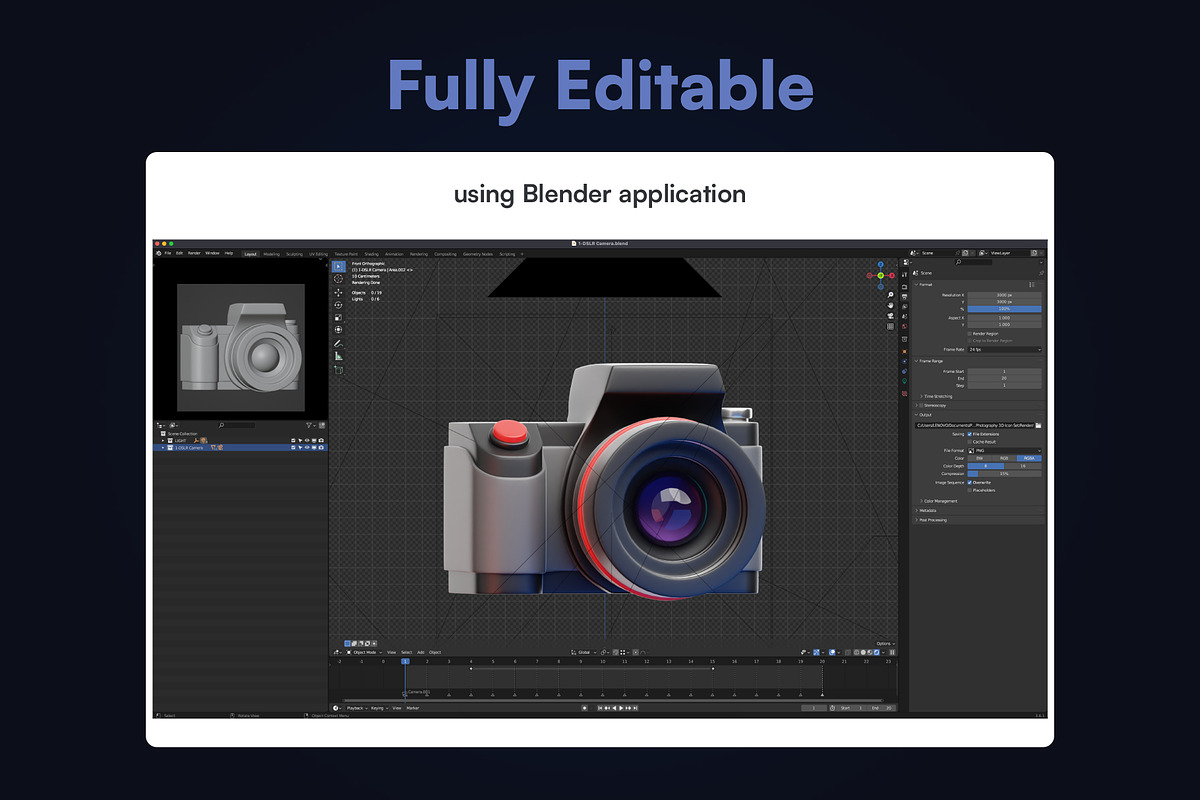
Task: Open the timeline Playback menu
Action: click(355, 708)
